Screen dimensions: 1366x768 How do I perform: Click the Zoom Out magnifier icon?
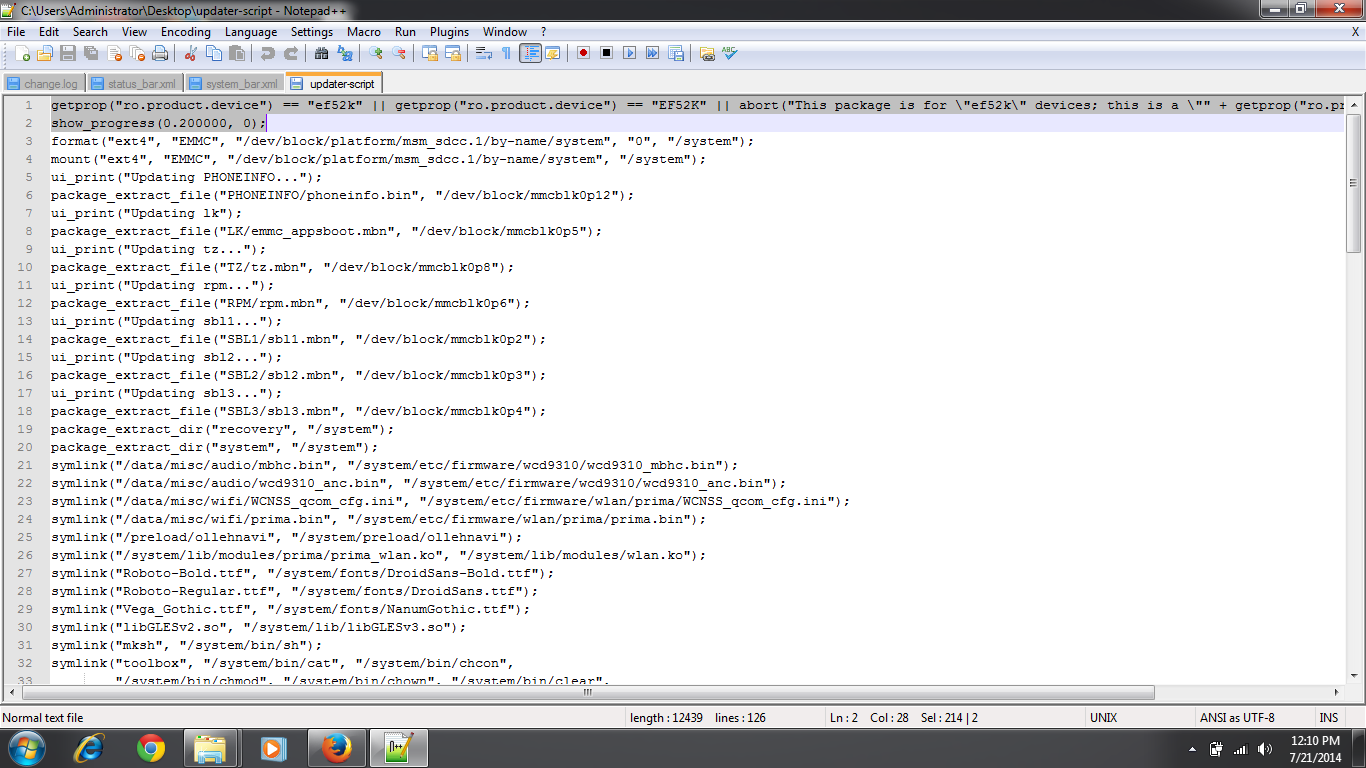coord(399,53)
